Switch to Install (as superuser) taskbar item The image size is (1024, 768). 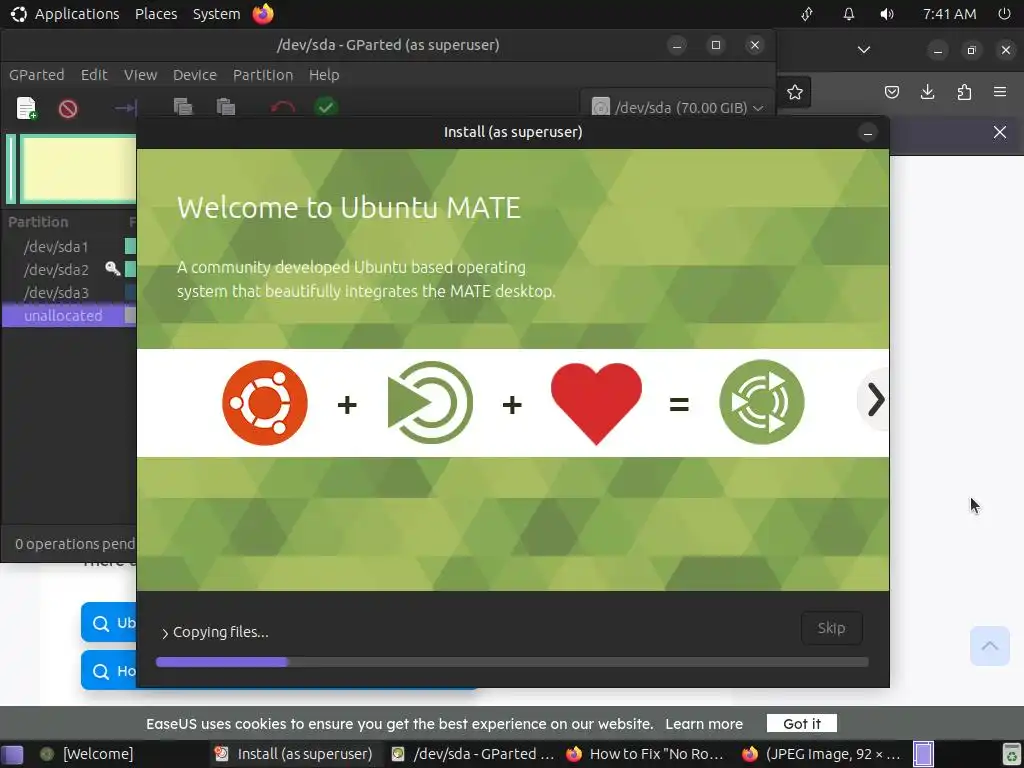pyautogui.click(x=295, y=754)
